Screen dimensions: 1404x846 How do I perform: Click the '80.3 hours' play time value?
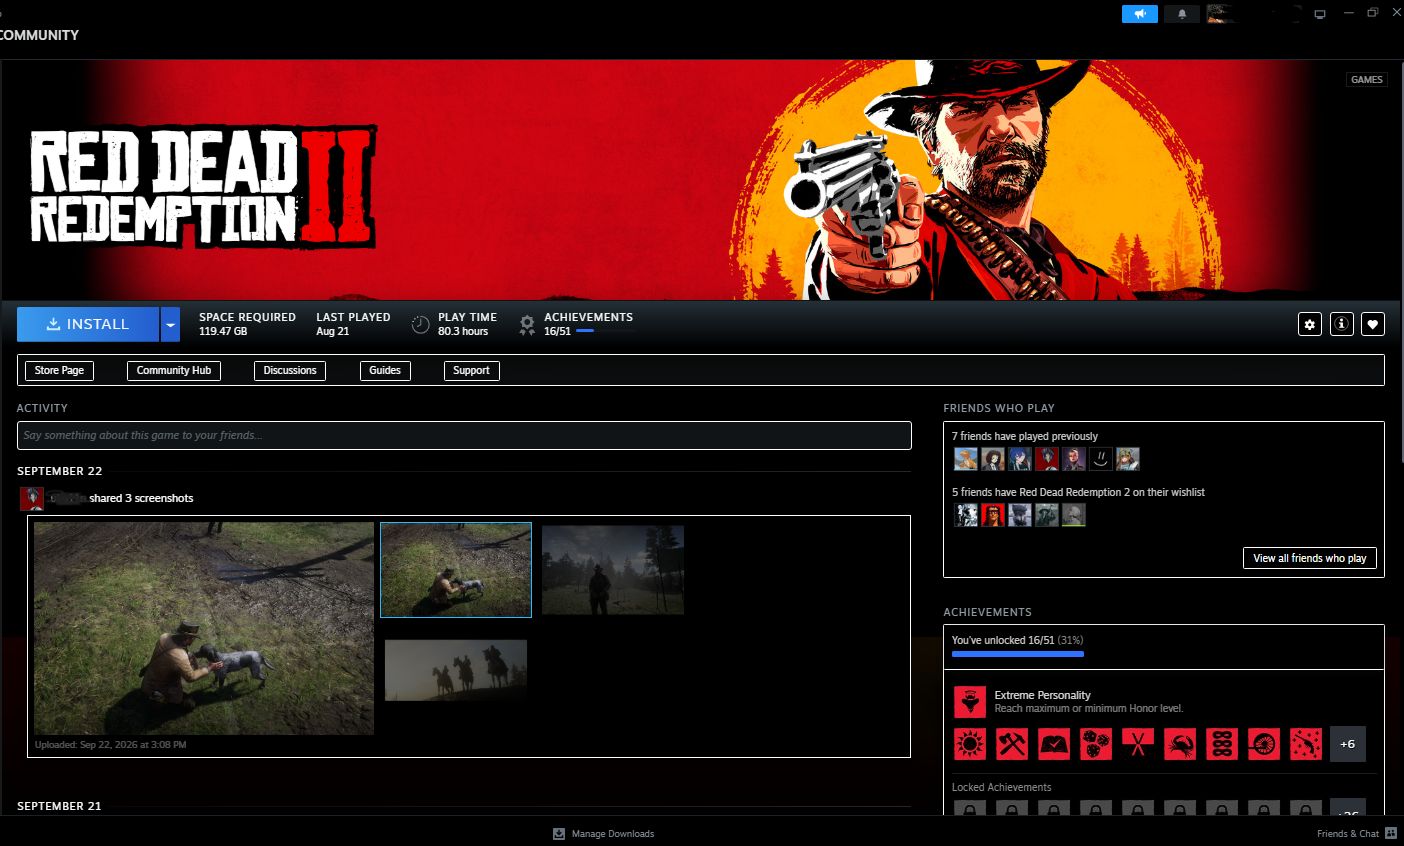463,331
